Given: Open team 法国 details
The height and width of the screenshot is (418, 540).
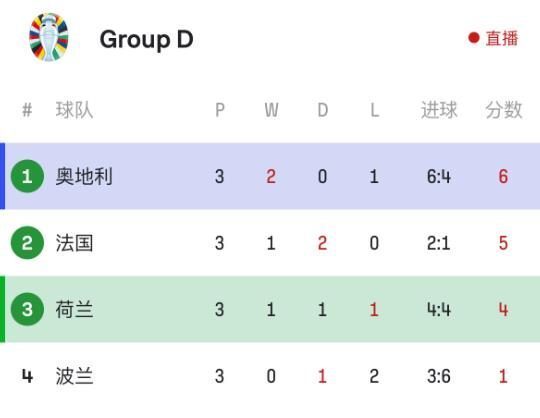Looking at the screenshot, I should coord(74,243).
